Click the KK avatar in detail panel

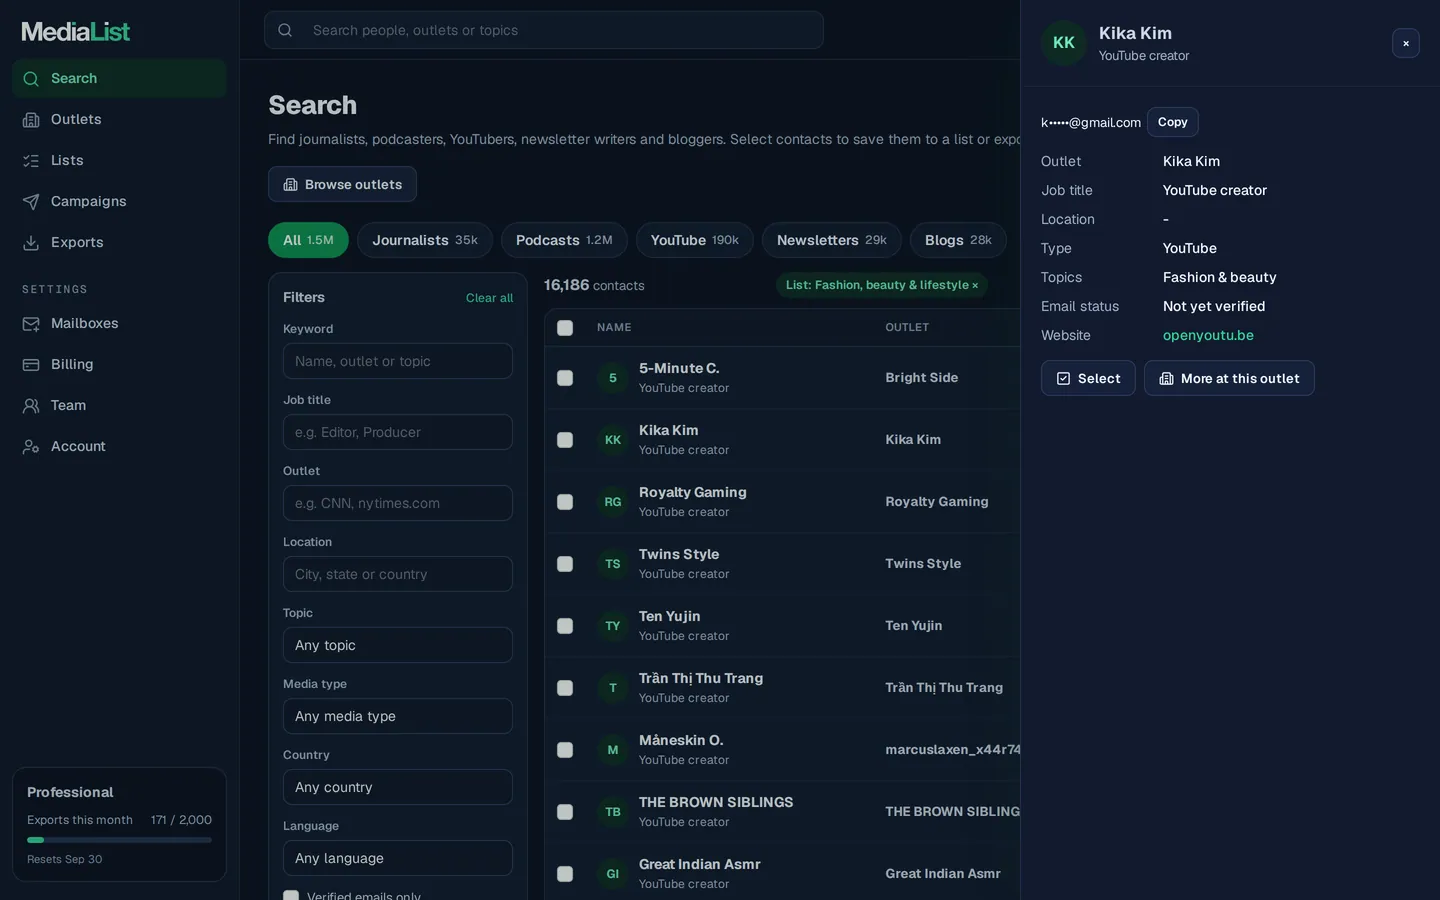point(1064,43)
